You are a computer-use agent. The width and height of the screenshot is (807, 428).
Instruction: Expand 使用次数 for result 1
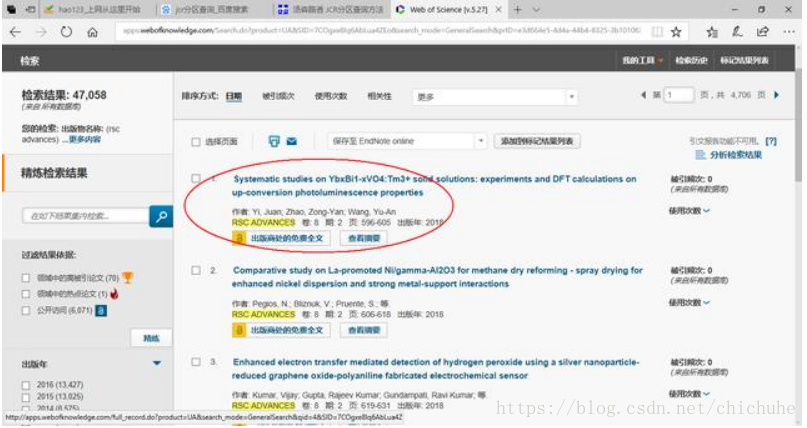coord(689,210)
